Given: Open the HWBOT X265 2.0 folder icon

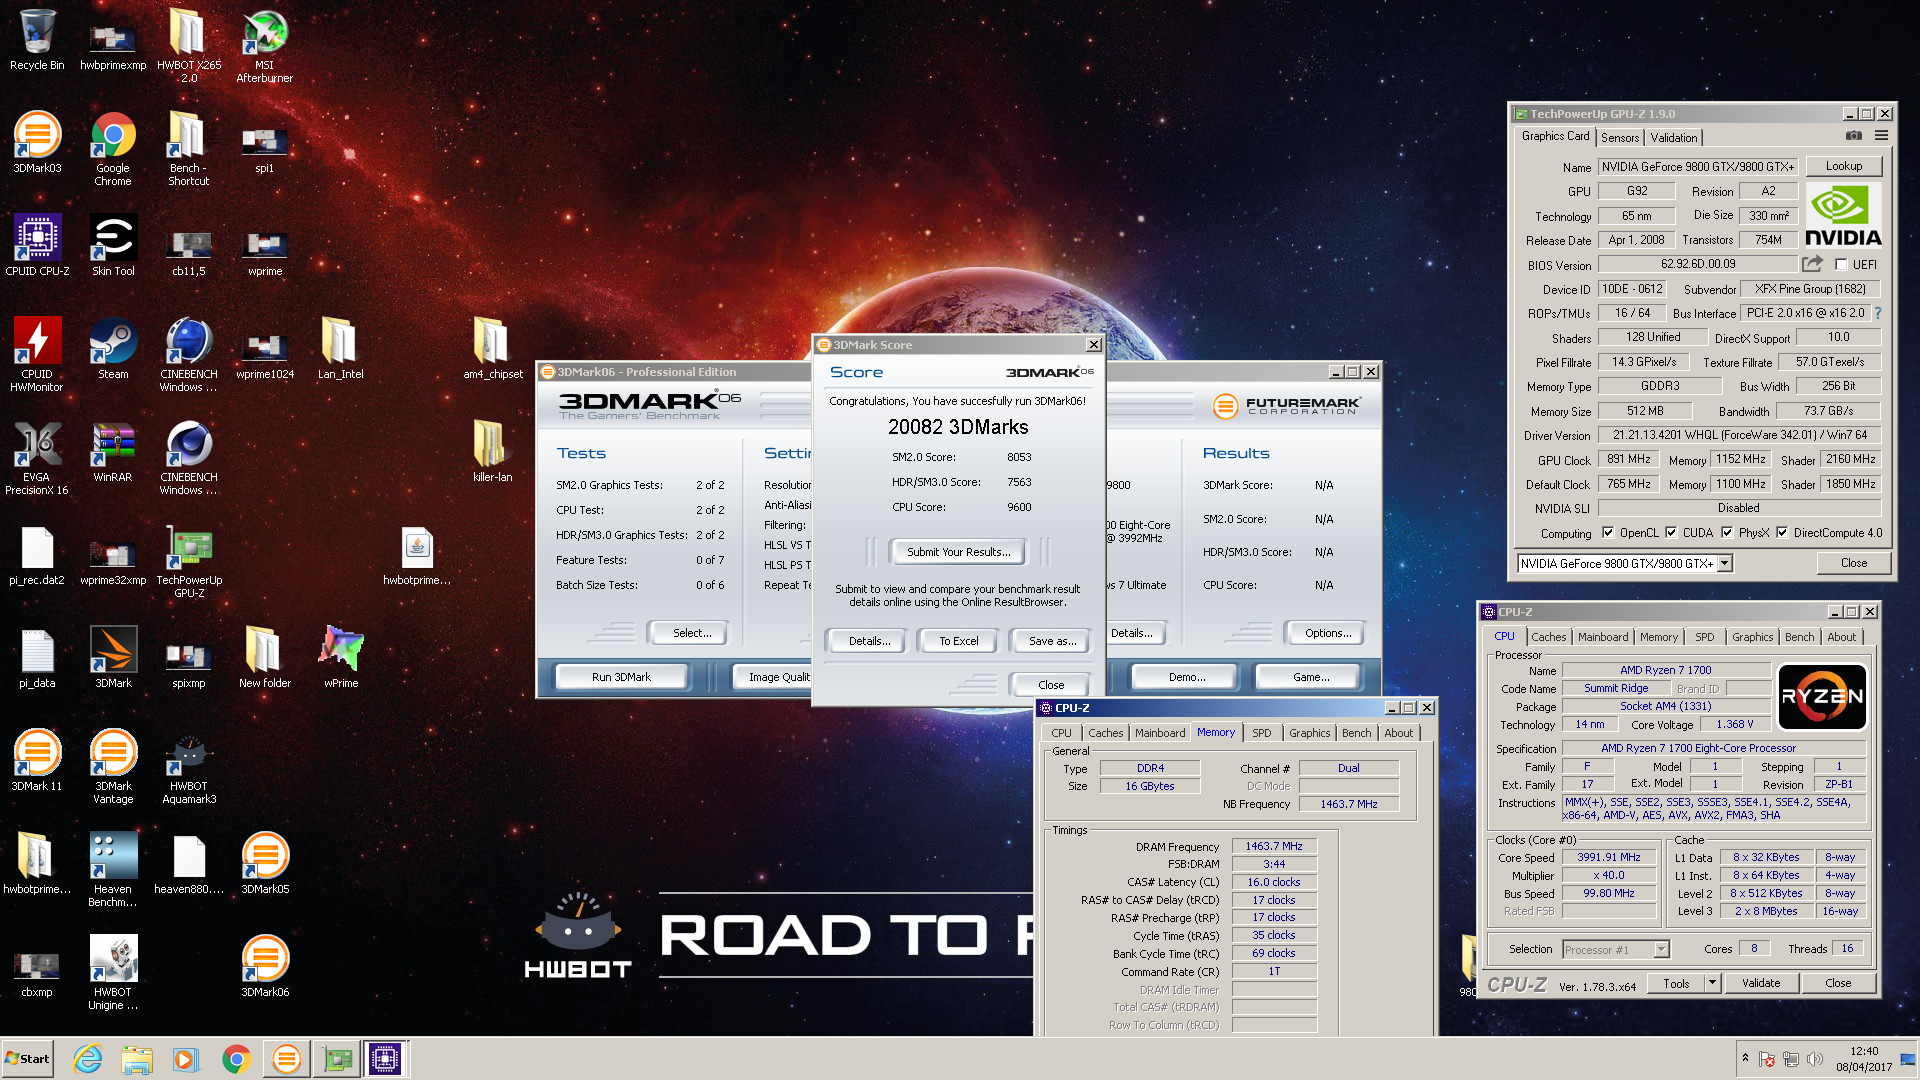Looking at the screenshot, I should tap(189, 46).
